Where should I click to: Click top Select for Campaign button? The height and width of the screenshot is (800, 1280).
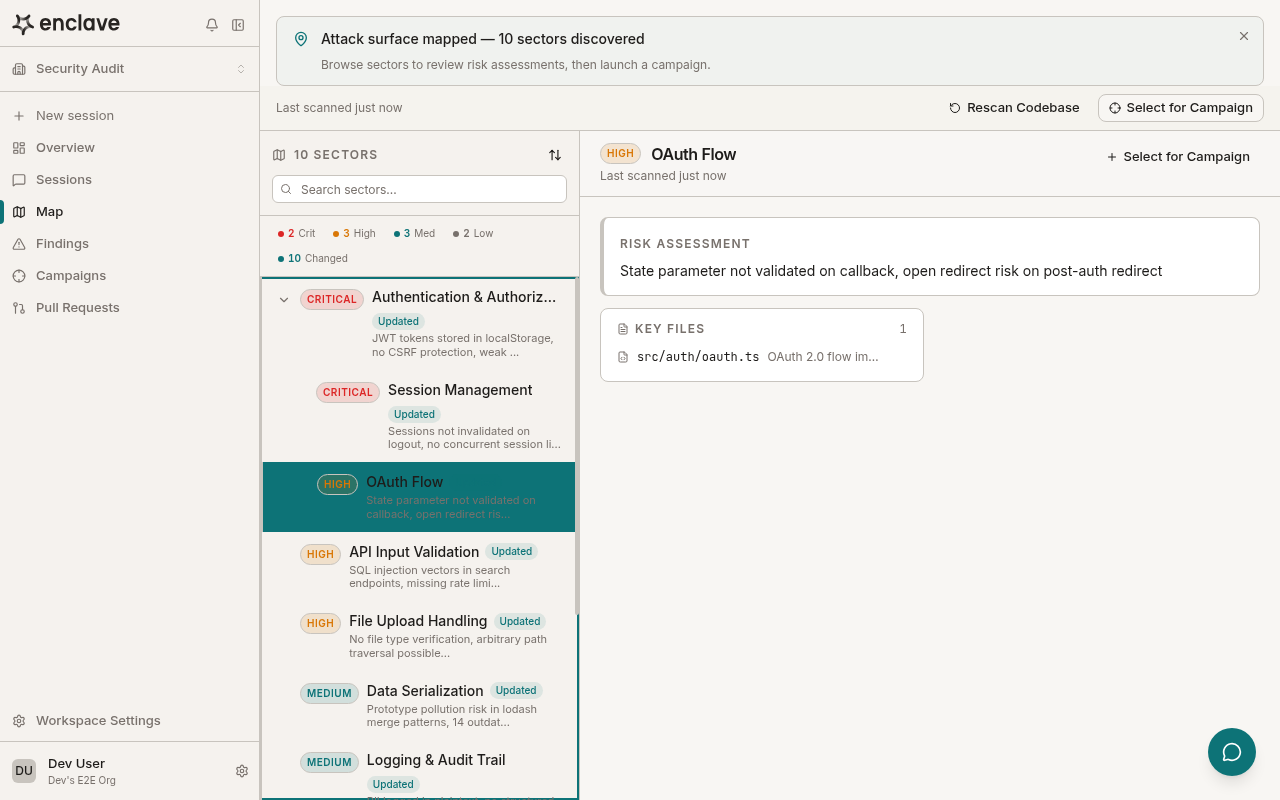click(x=1181, y=108)
